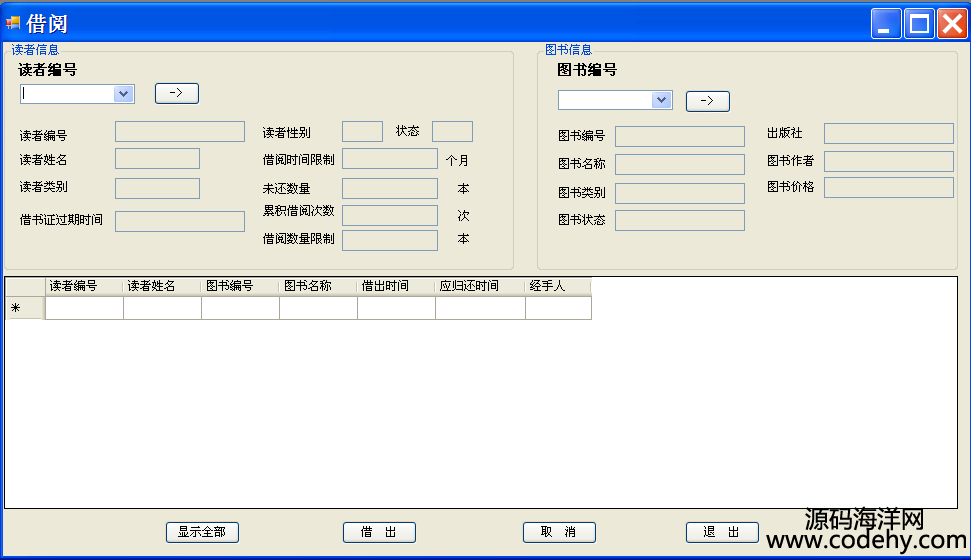The height and width of the screenshot is (560, 971).
Task: Click the 取 消 button
Action: coord(559,532)
